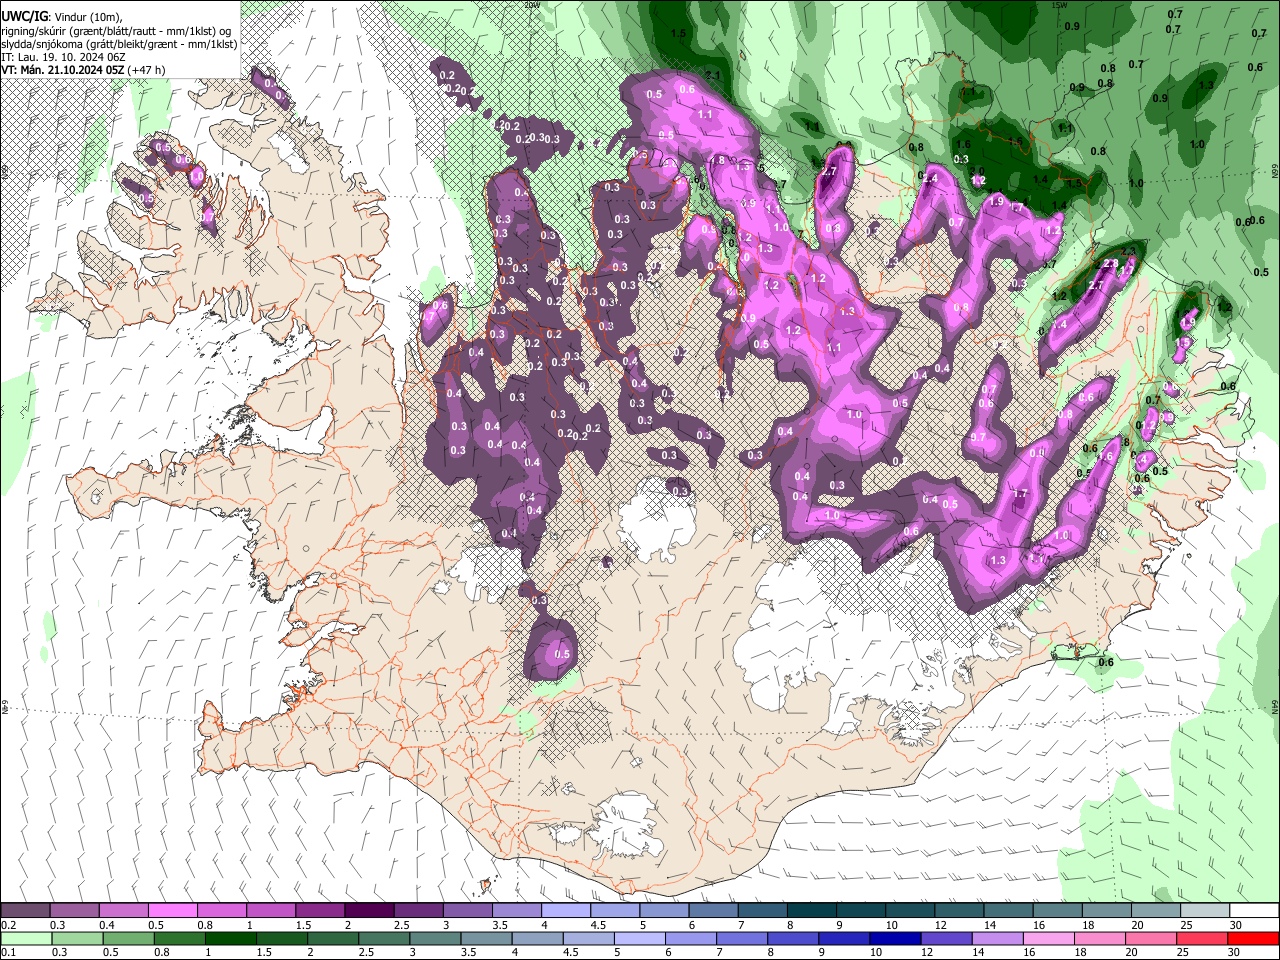Image resolution: width=1280 pixels, height=960 pixels.
Task: Pick the pale periwinkle 4 swatch, top legend row
Action: click(x=565, y=911)
